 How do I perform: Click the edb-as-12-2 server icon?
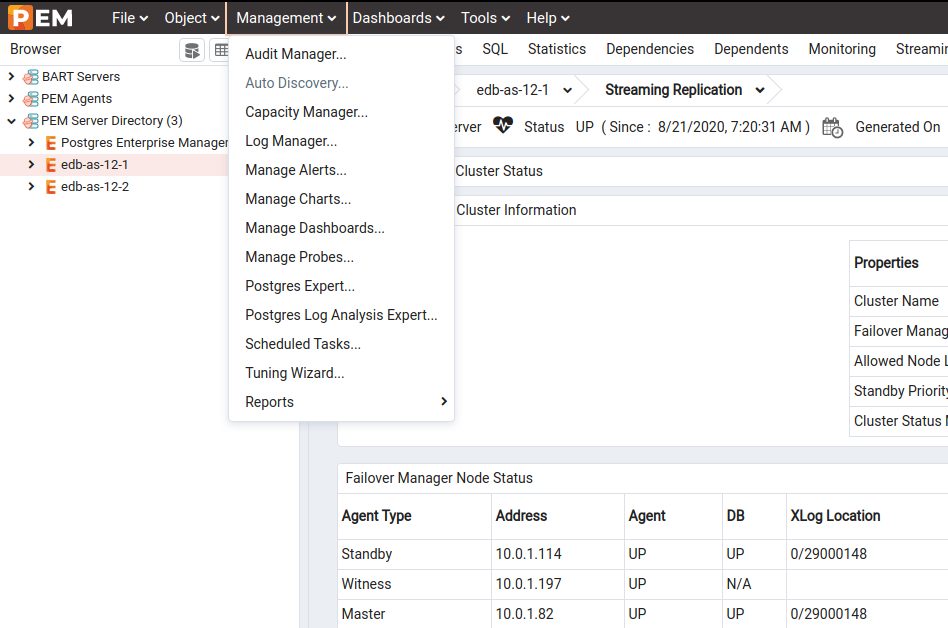click(51, 187)
